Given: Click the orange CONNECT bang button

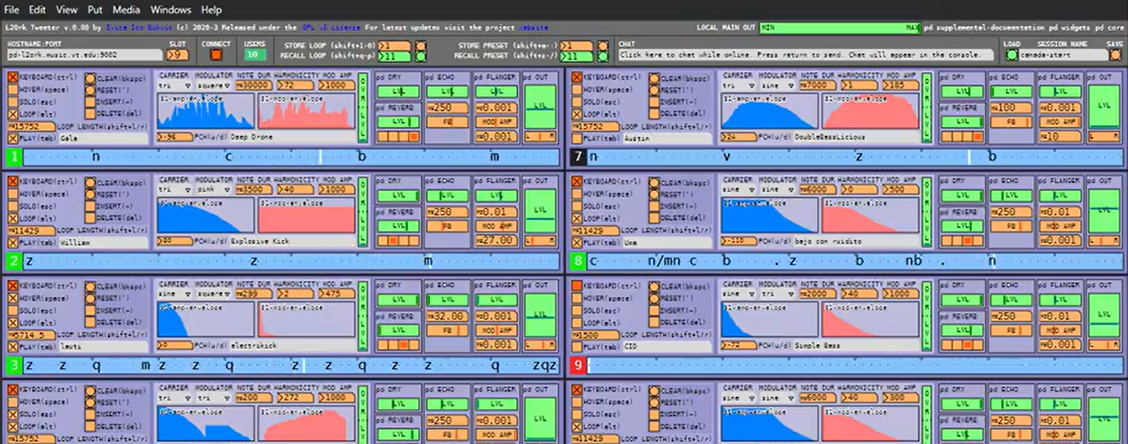Looking at the screenshot, I should pyautogui.click(x=216, y=56).
